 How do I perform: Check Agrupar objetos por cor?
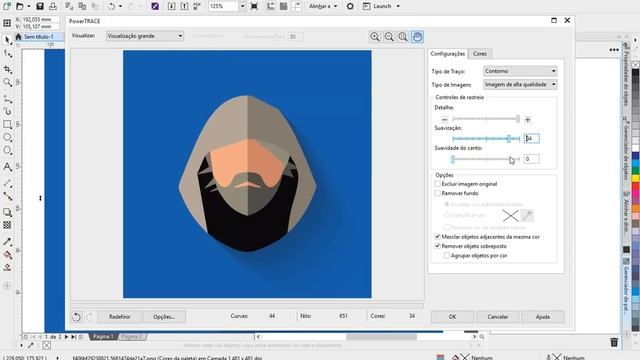click(x=447, y=256)
